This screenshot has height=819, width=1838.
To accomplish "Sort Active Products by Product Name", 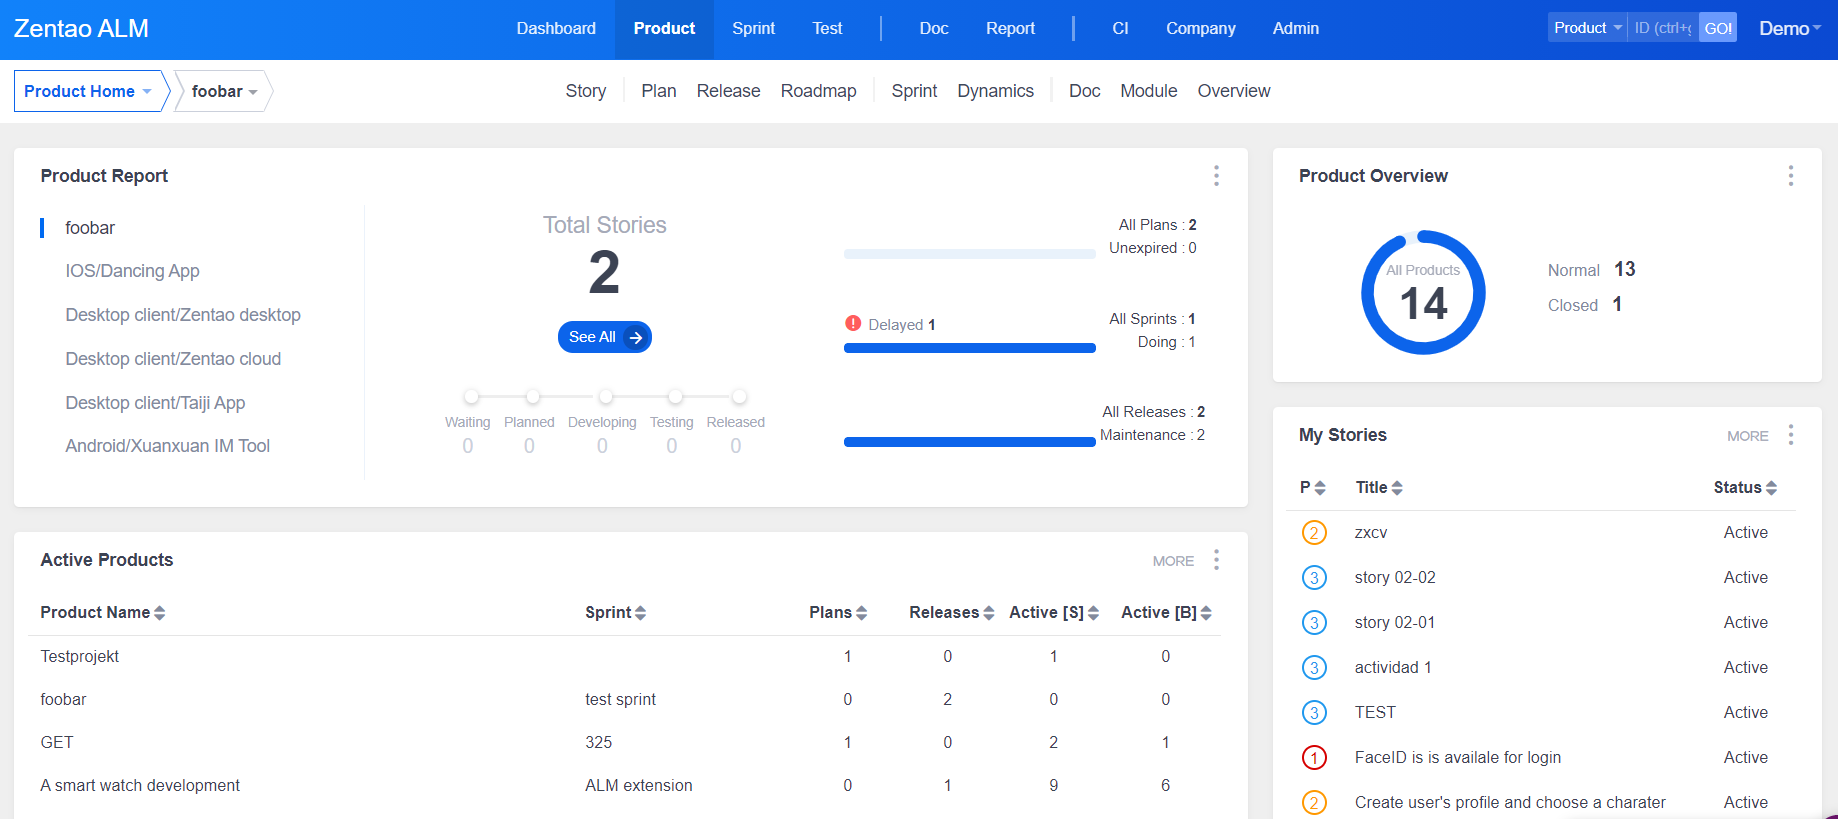I will pos(160,613).
